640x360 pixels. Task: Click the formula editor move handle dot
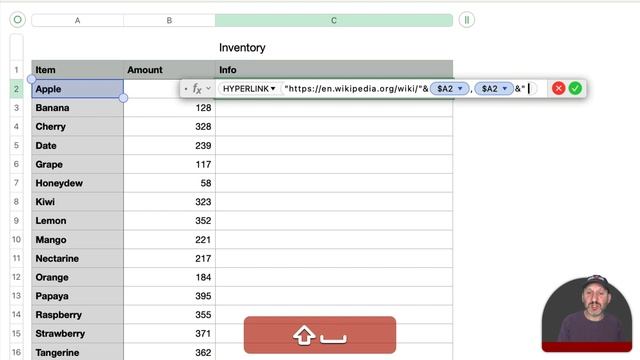[x=186, y=89]
